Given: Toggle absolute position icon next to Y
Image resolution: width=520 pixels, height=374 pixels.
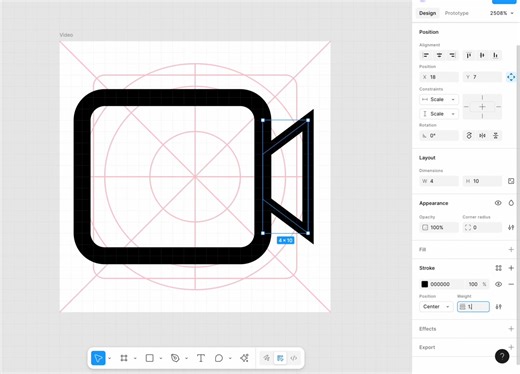Looking at the screenshot, I should pyautogui.click(x=511, y=77).
